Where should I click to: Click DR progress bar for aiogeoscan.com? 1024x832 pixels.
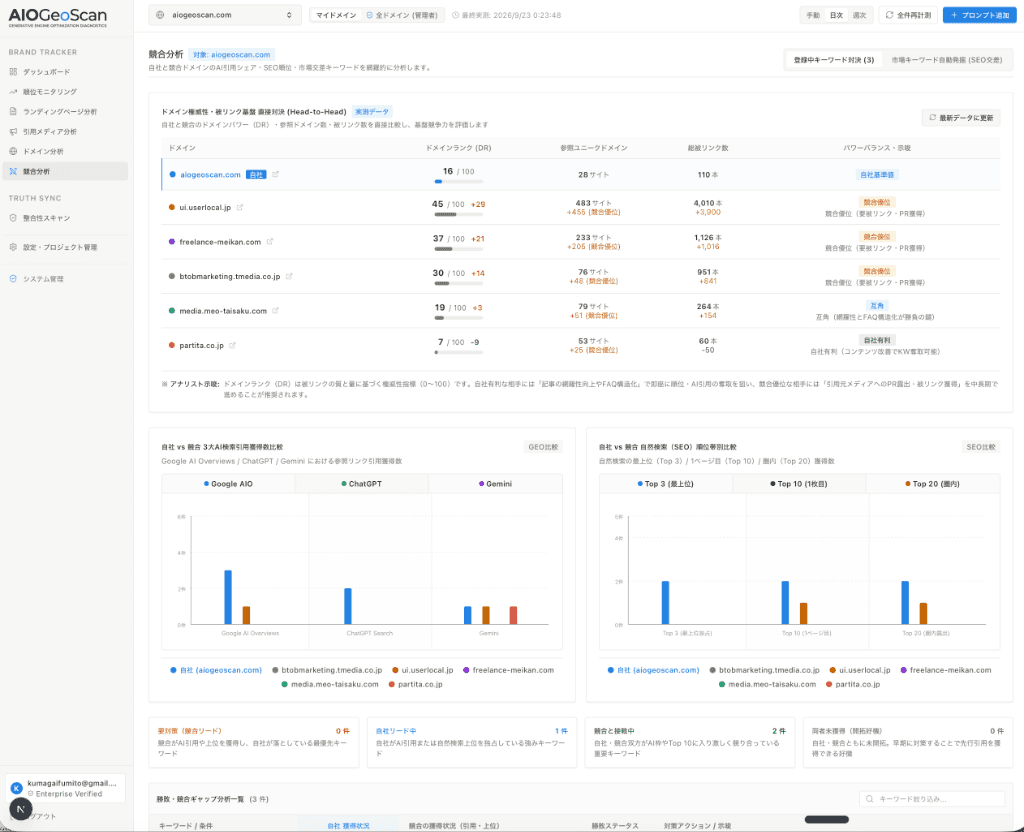click(x=458, y=182)
